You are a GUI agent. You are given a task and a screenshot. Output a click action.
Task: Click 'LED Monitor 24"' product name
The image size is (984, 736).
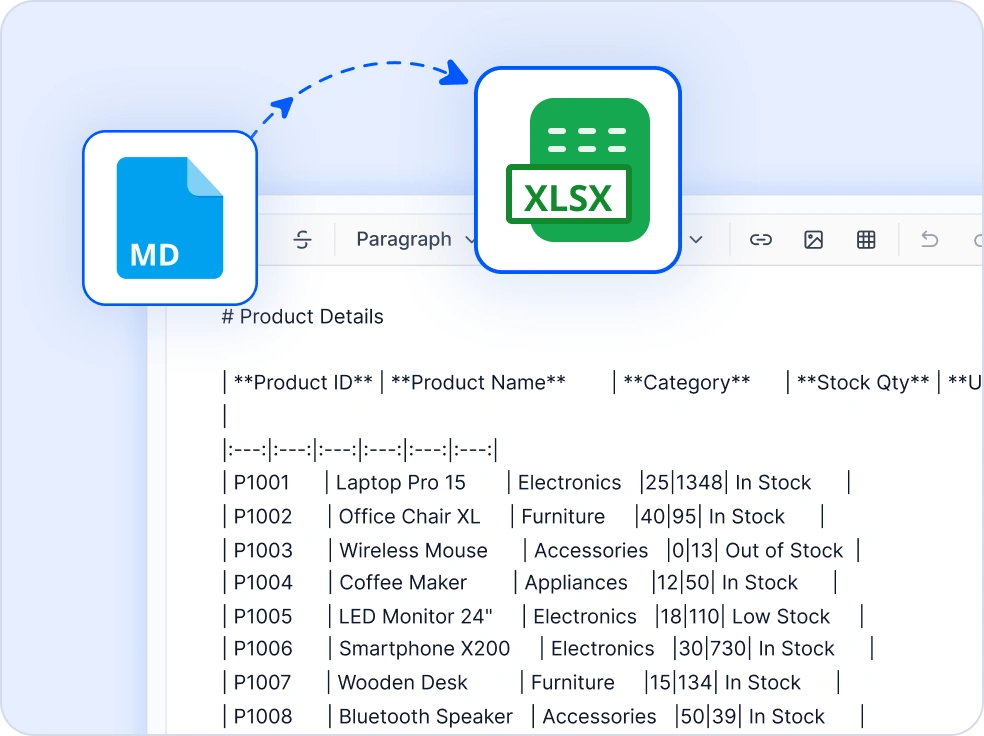coord(415,616)
